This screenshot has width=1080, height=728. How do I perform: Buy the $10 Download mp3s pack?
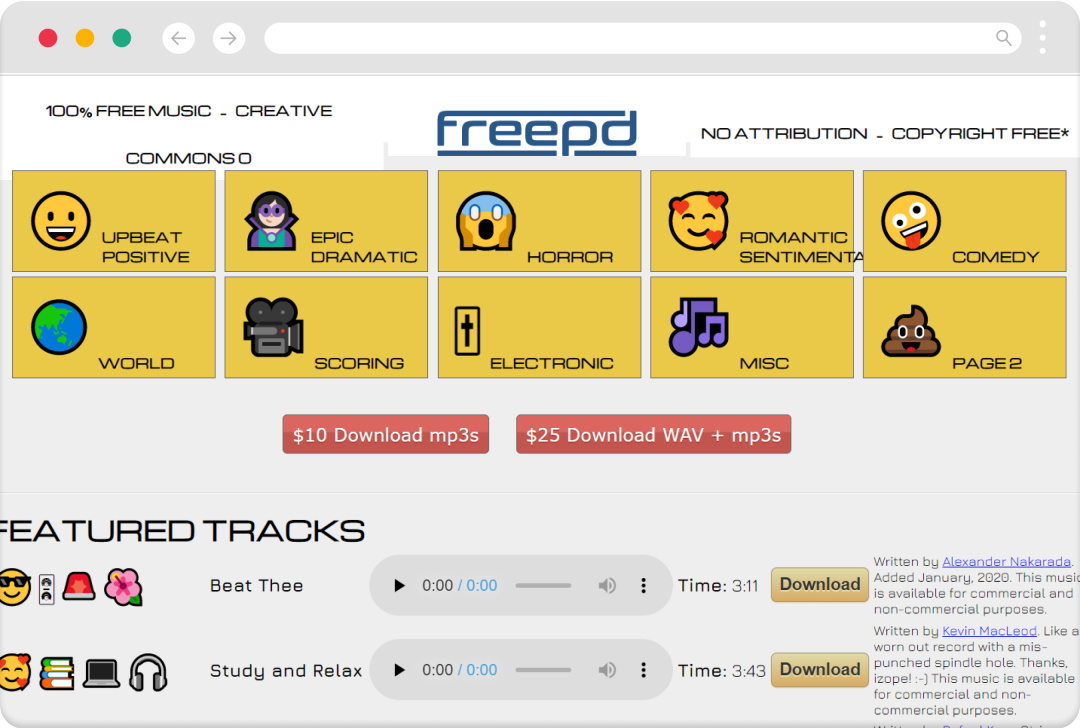pos(386,435)
